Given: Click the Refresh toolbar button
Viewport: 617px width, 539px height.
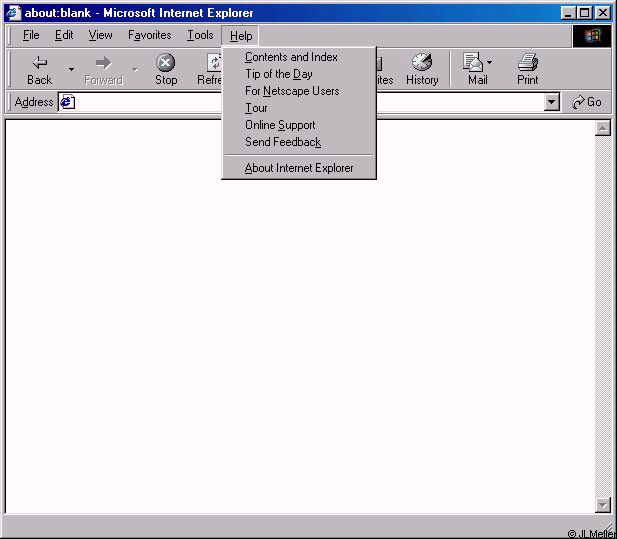Looking at the screenshot, I should click(x=209, y=70).
